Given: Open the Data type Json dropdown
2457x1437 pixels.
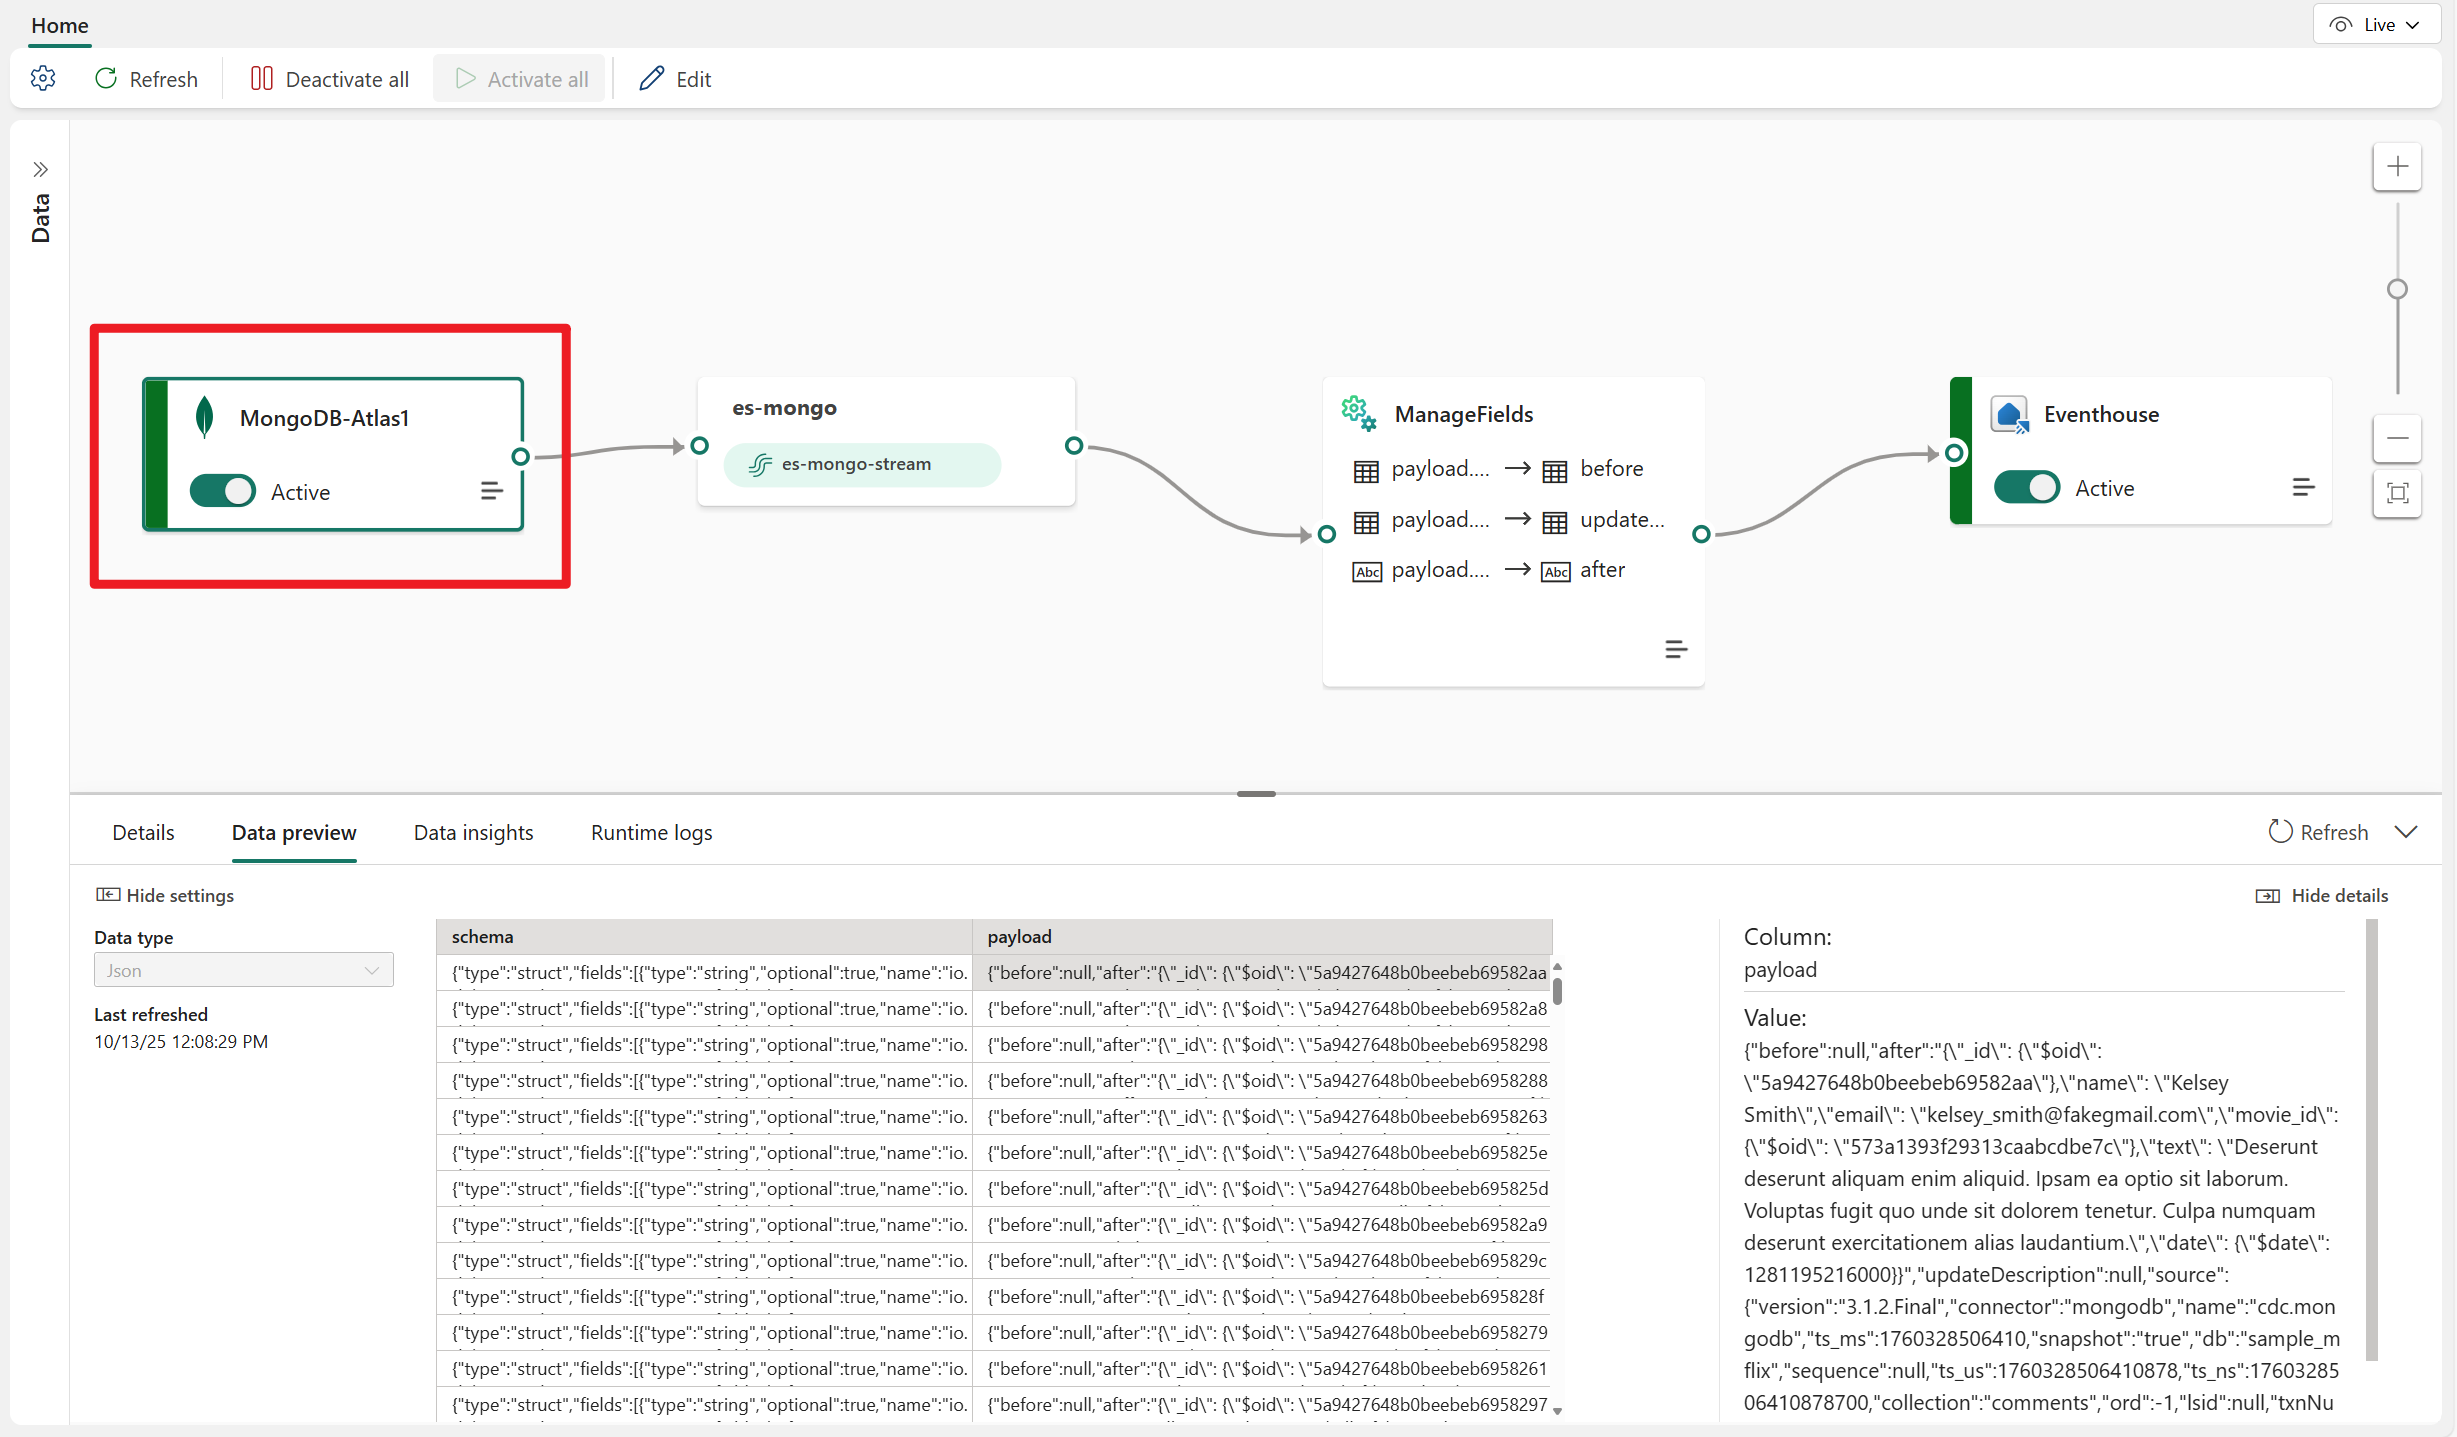Looking at the screenshot, I should 243,970.
